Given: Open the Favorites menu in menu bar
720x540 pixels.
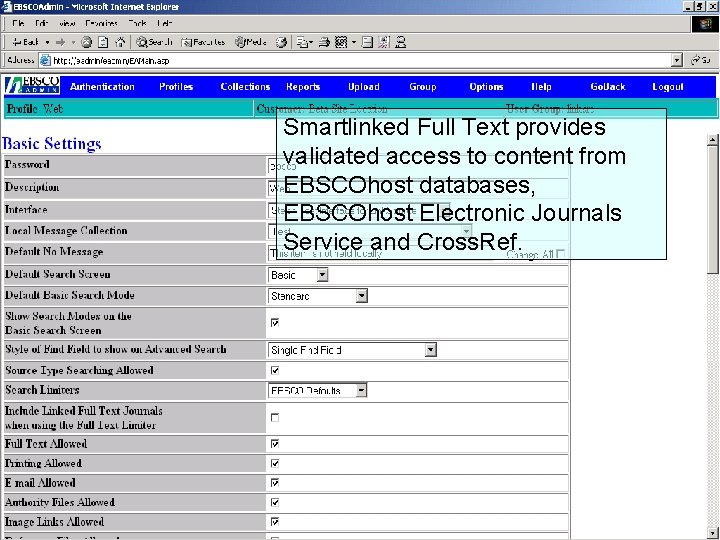Looking at the screenshot, I should (101, 23).
